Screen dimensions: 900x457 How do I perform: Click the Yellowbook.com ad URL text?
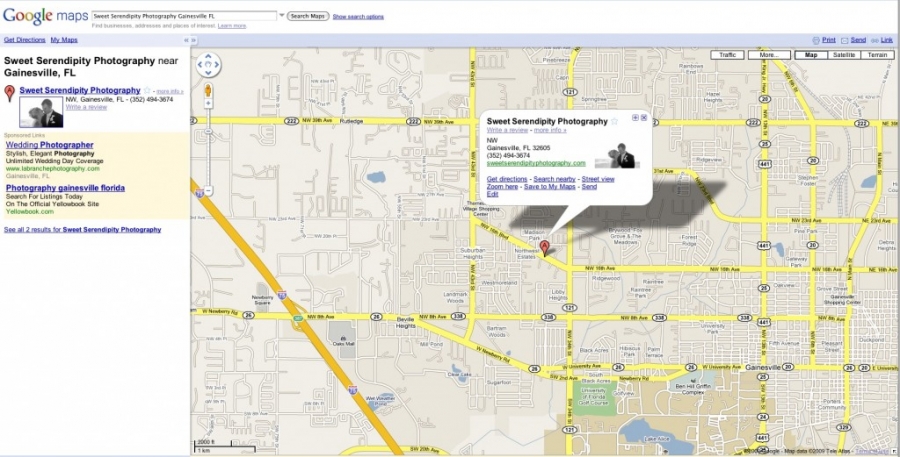[30, 212]
